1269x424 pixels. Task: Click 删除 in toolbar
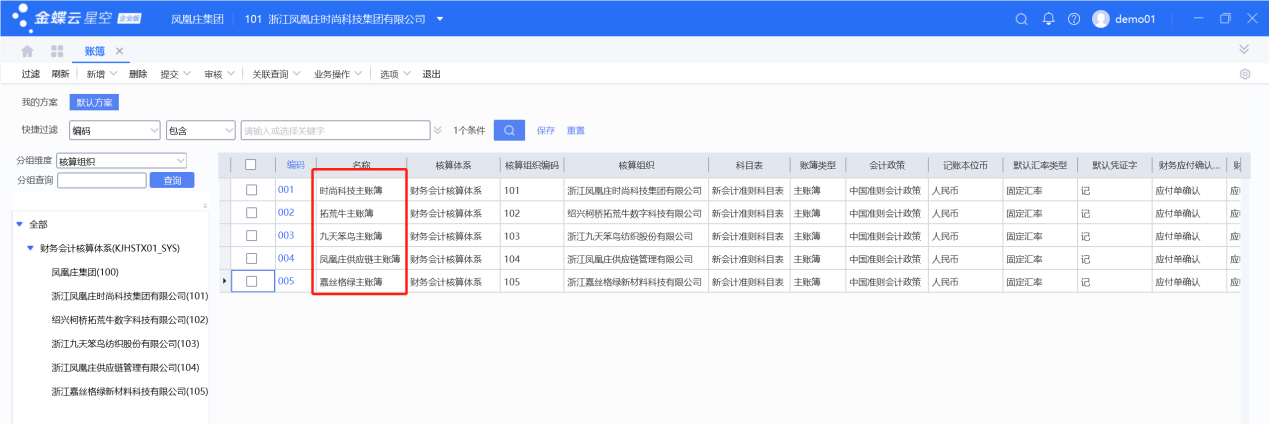138,74
